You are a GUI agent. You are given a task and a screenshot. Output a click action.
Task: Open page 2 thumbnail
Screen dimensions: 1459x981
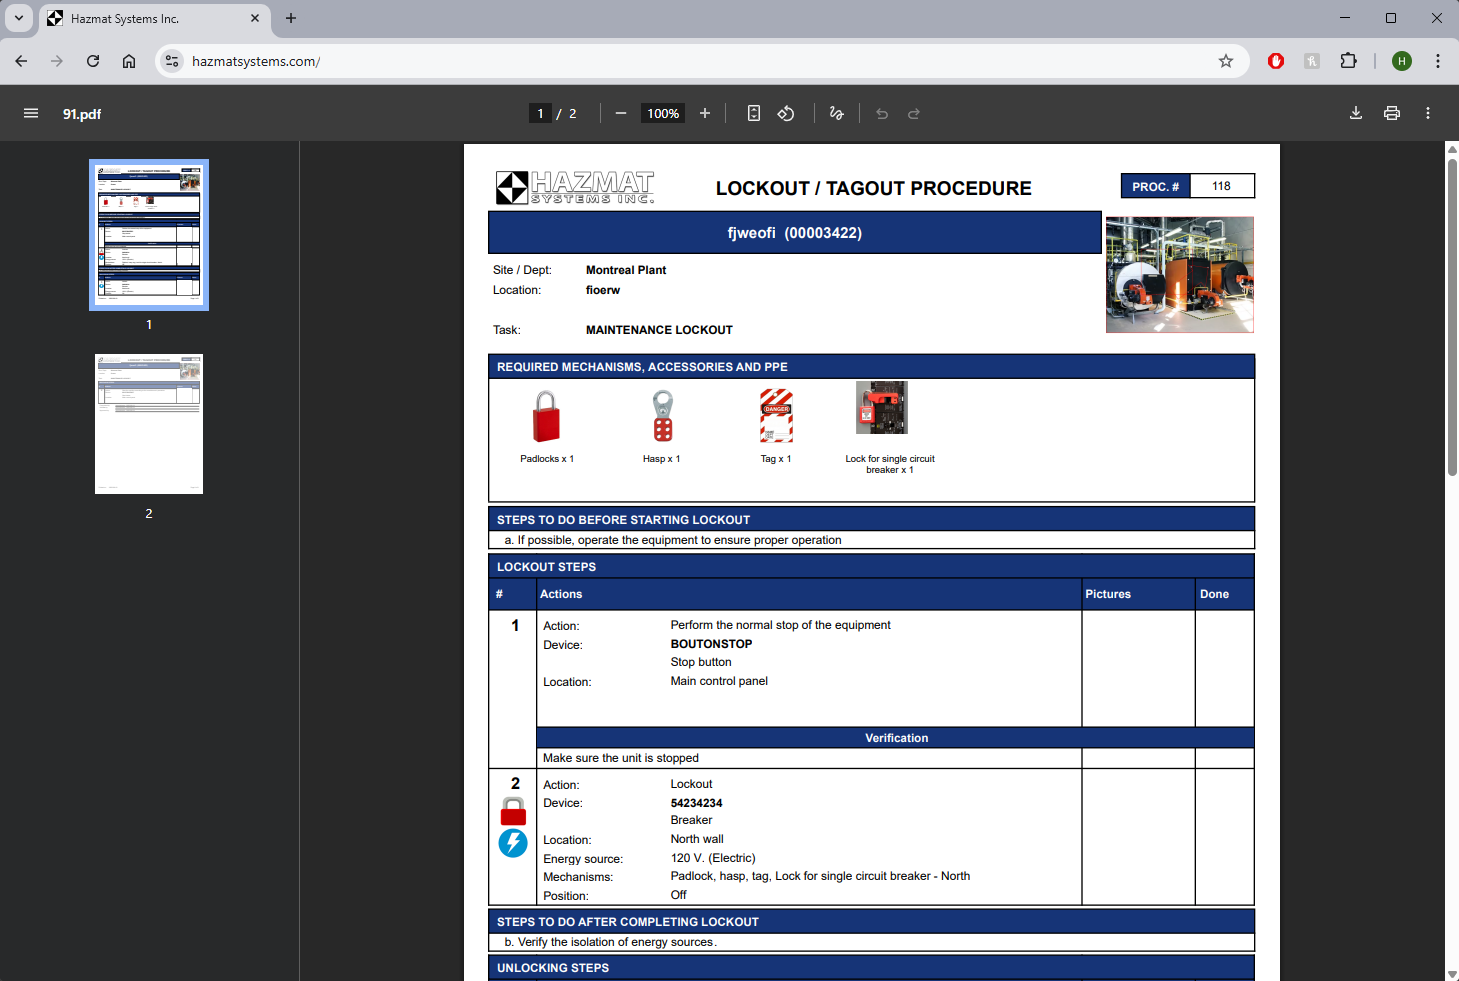click(x=149, y=424)
